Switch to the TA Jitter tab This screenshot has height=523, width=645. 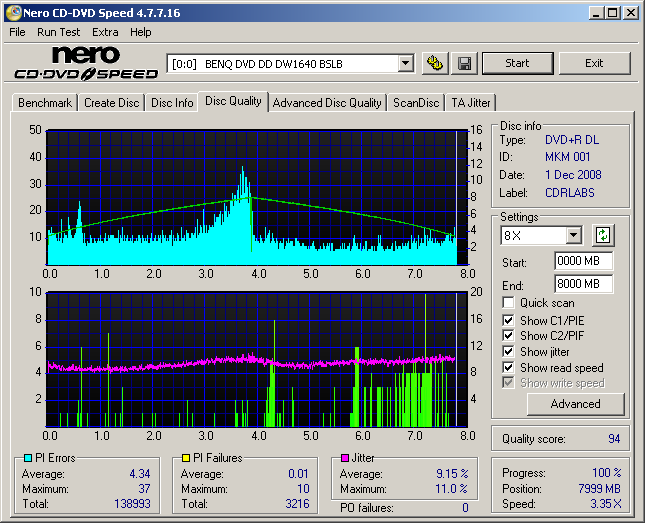pyautogui.click(x=471, y=103)
